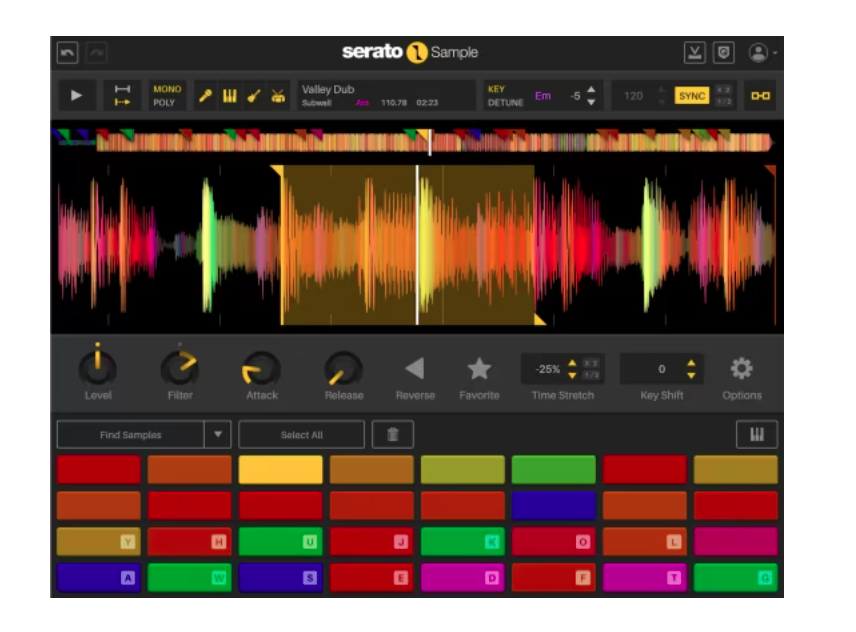
Task: Click the overview waveform playhead marker
Action: point(430,142)
